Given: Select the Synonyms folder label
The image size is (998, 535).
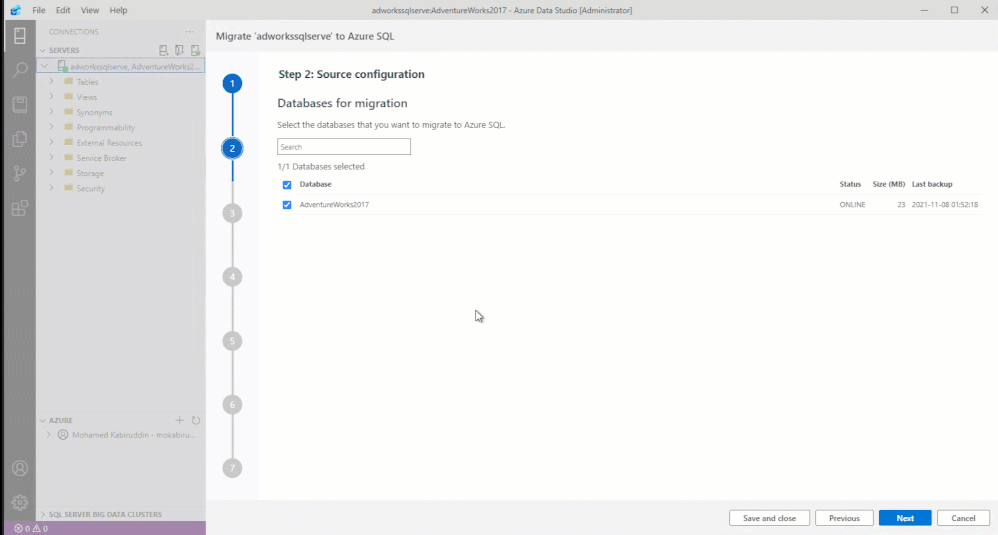Looking at the screenshot, I should pos(94,113).
